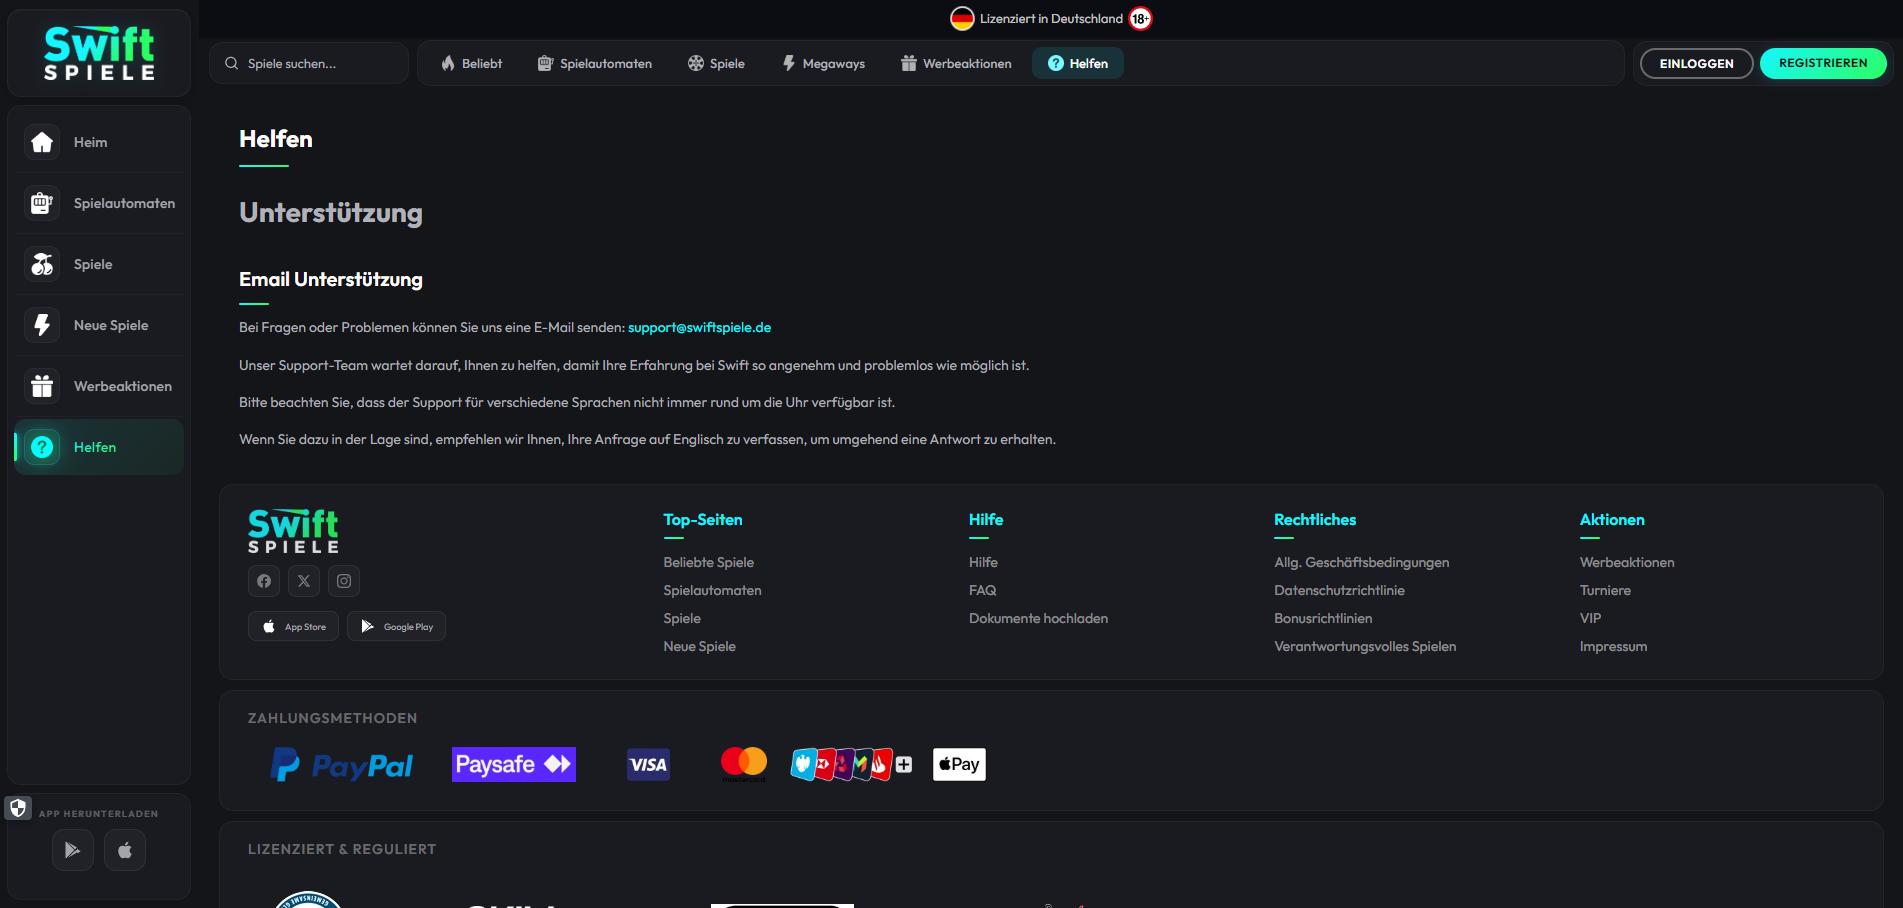This screenshot has height=908, width=1903.
Task: Click the German flag license icon
Action: [962, 18]
